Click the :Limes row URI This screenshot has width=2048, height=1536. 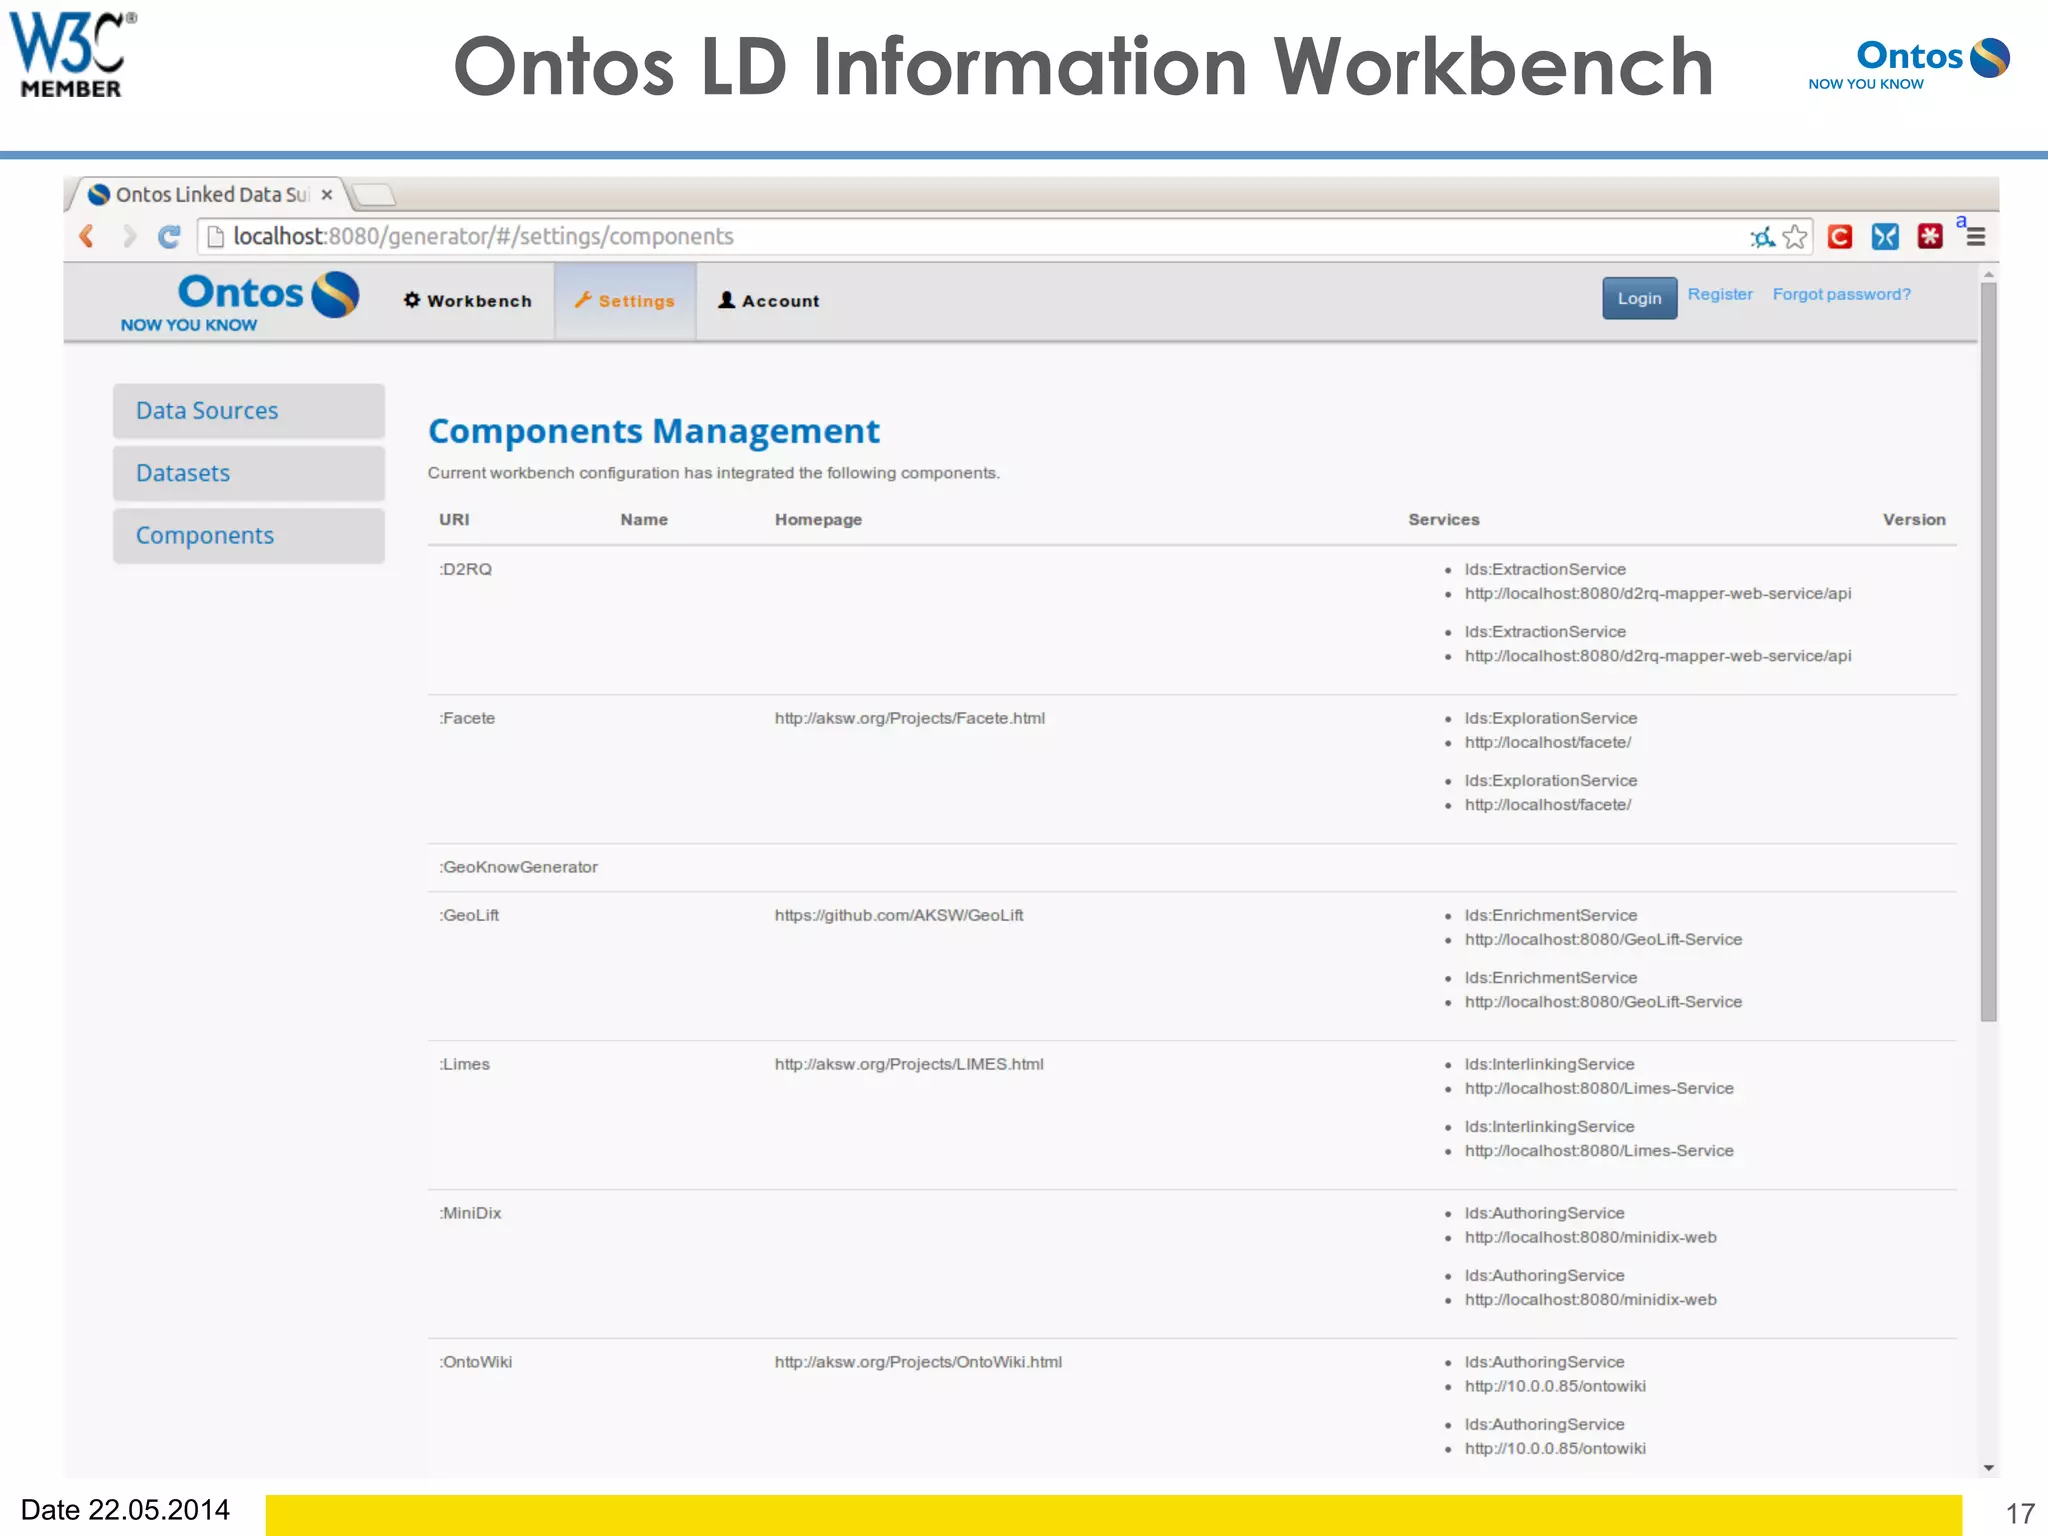click(x=464, y=1064)
